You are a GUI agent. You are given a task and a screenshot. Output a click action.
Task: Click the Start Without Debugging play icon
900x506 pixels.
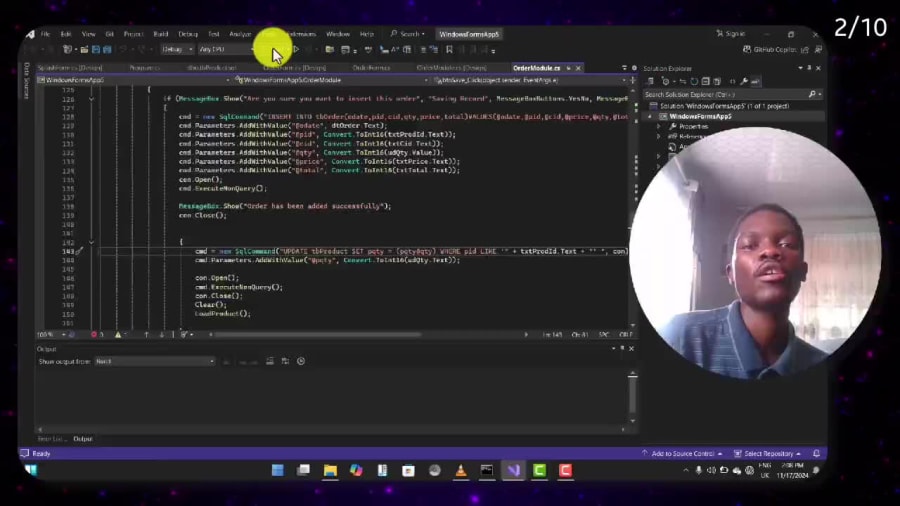(296, 50)
